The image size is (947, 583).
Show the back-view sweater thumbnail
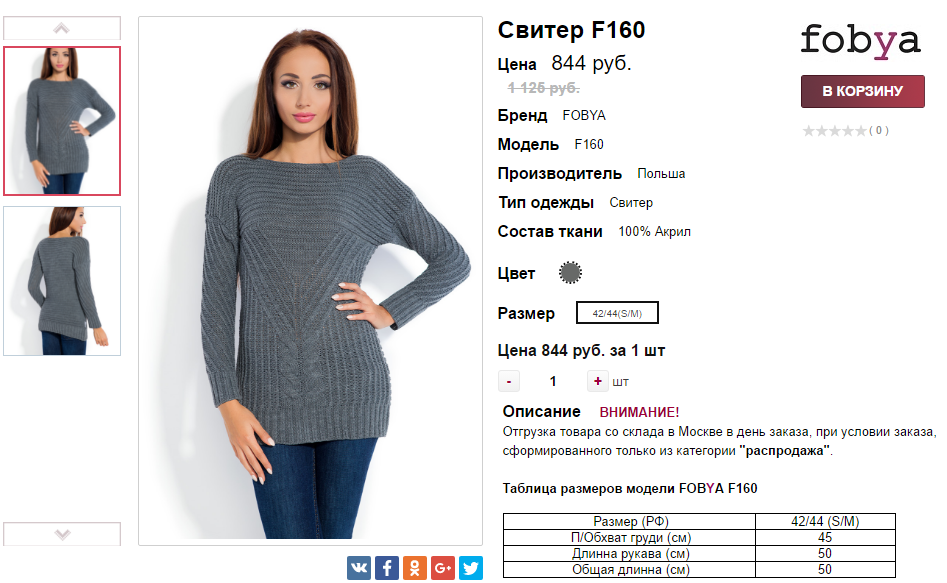pyautogui.click(x=62, y=281)
